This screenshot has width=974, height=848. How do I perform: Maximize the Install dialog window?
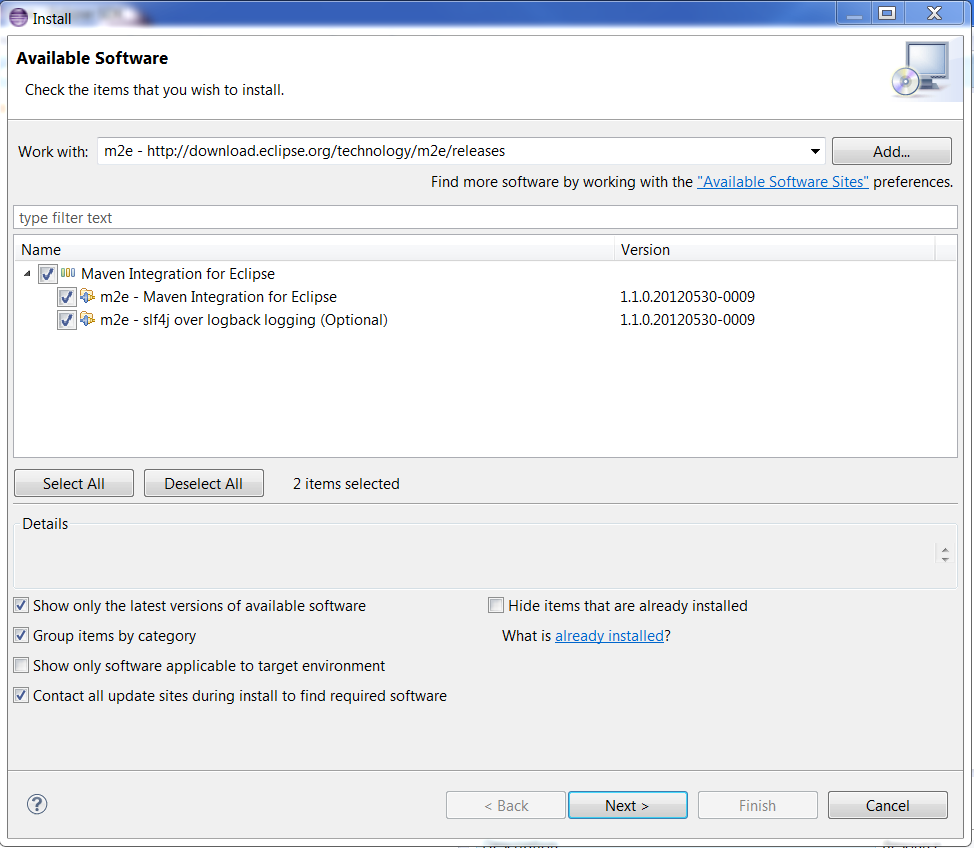(x=887, y=13)
